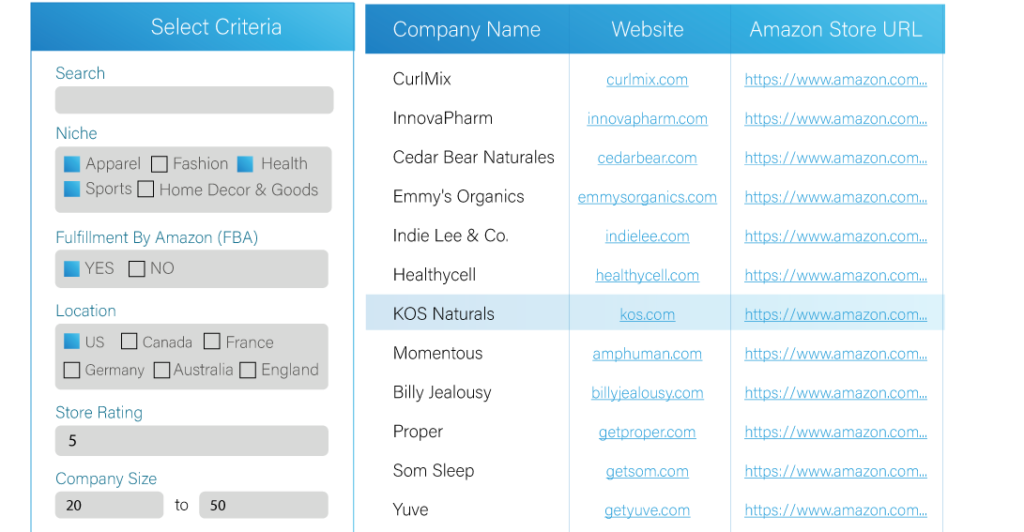
Task: Sort by Company Name column header
Action: [466, 30]
